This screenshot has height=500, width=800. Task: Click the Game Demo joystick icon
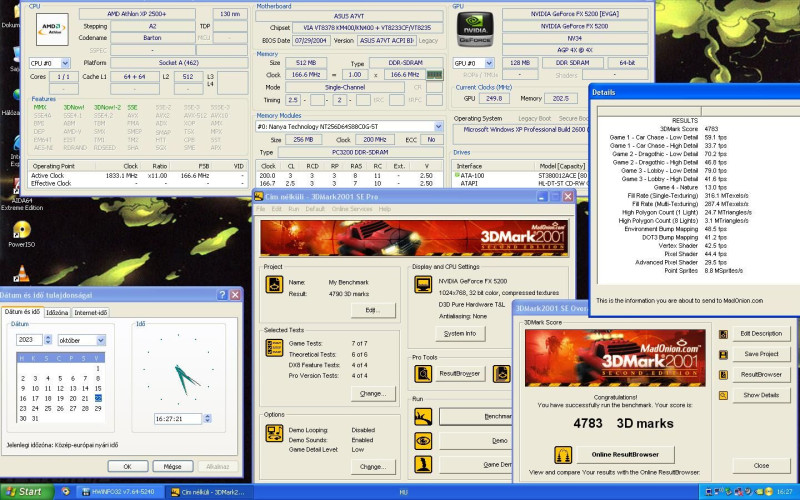pos(423,465)
